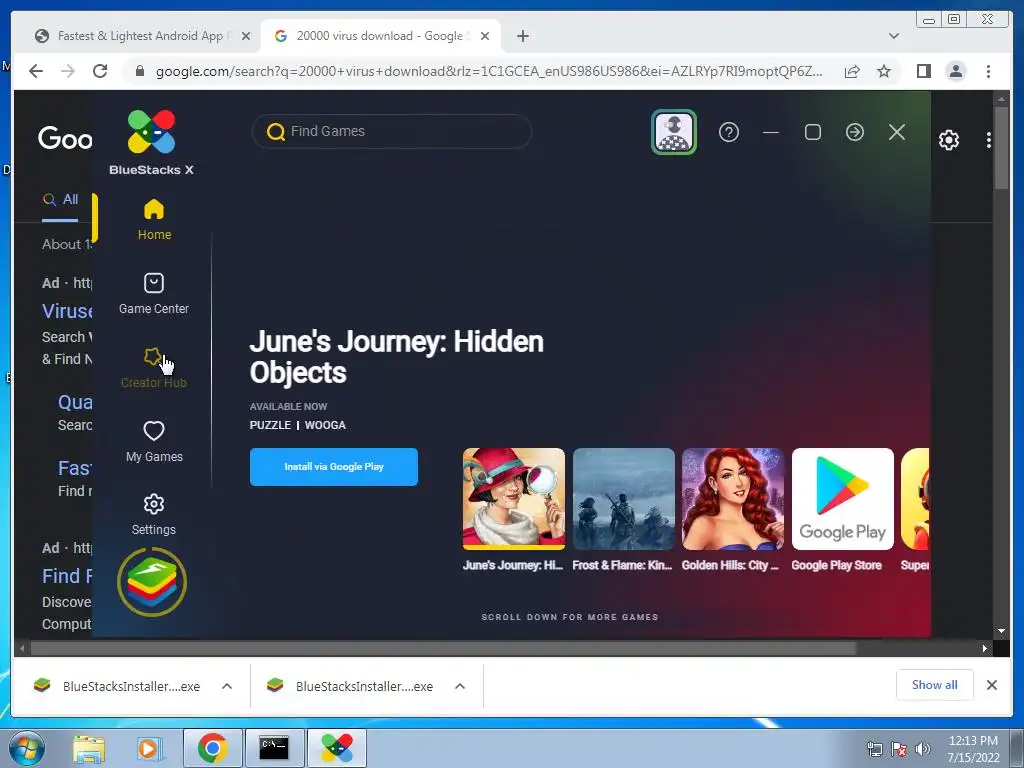1024x768 pixels.
Task: Launch the BlueStacks App Player round icon
Action: 152,582
